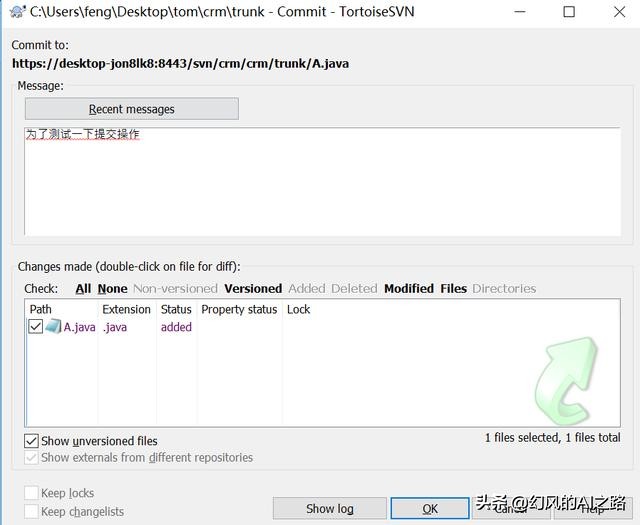640x525 pixels.
Task: Minimize the Commit dialog window
Action: (520, 11)
